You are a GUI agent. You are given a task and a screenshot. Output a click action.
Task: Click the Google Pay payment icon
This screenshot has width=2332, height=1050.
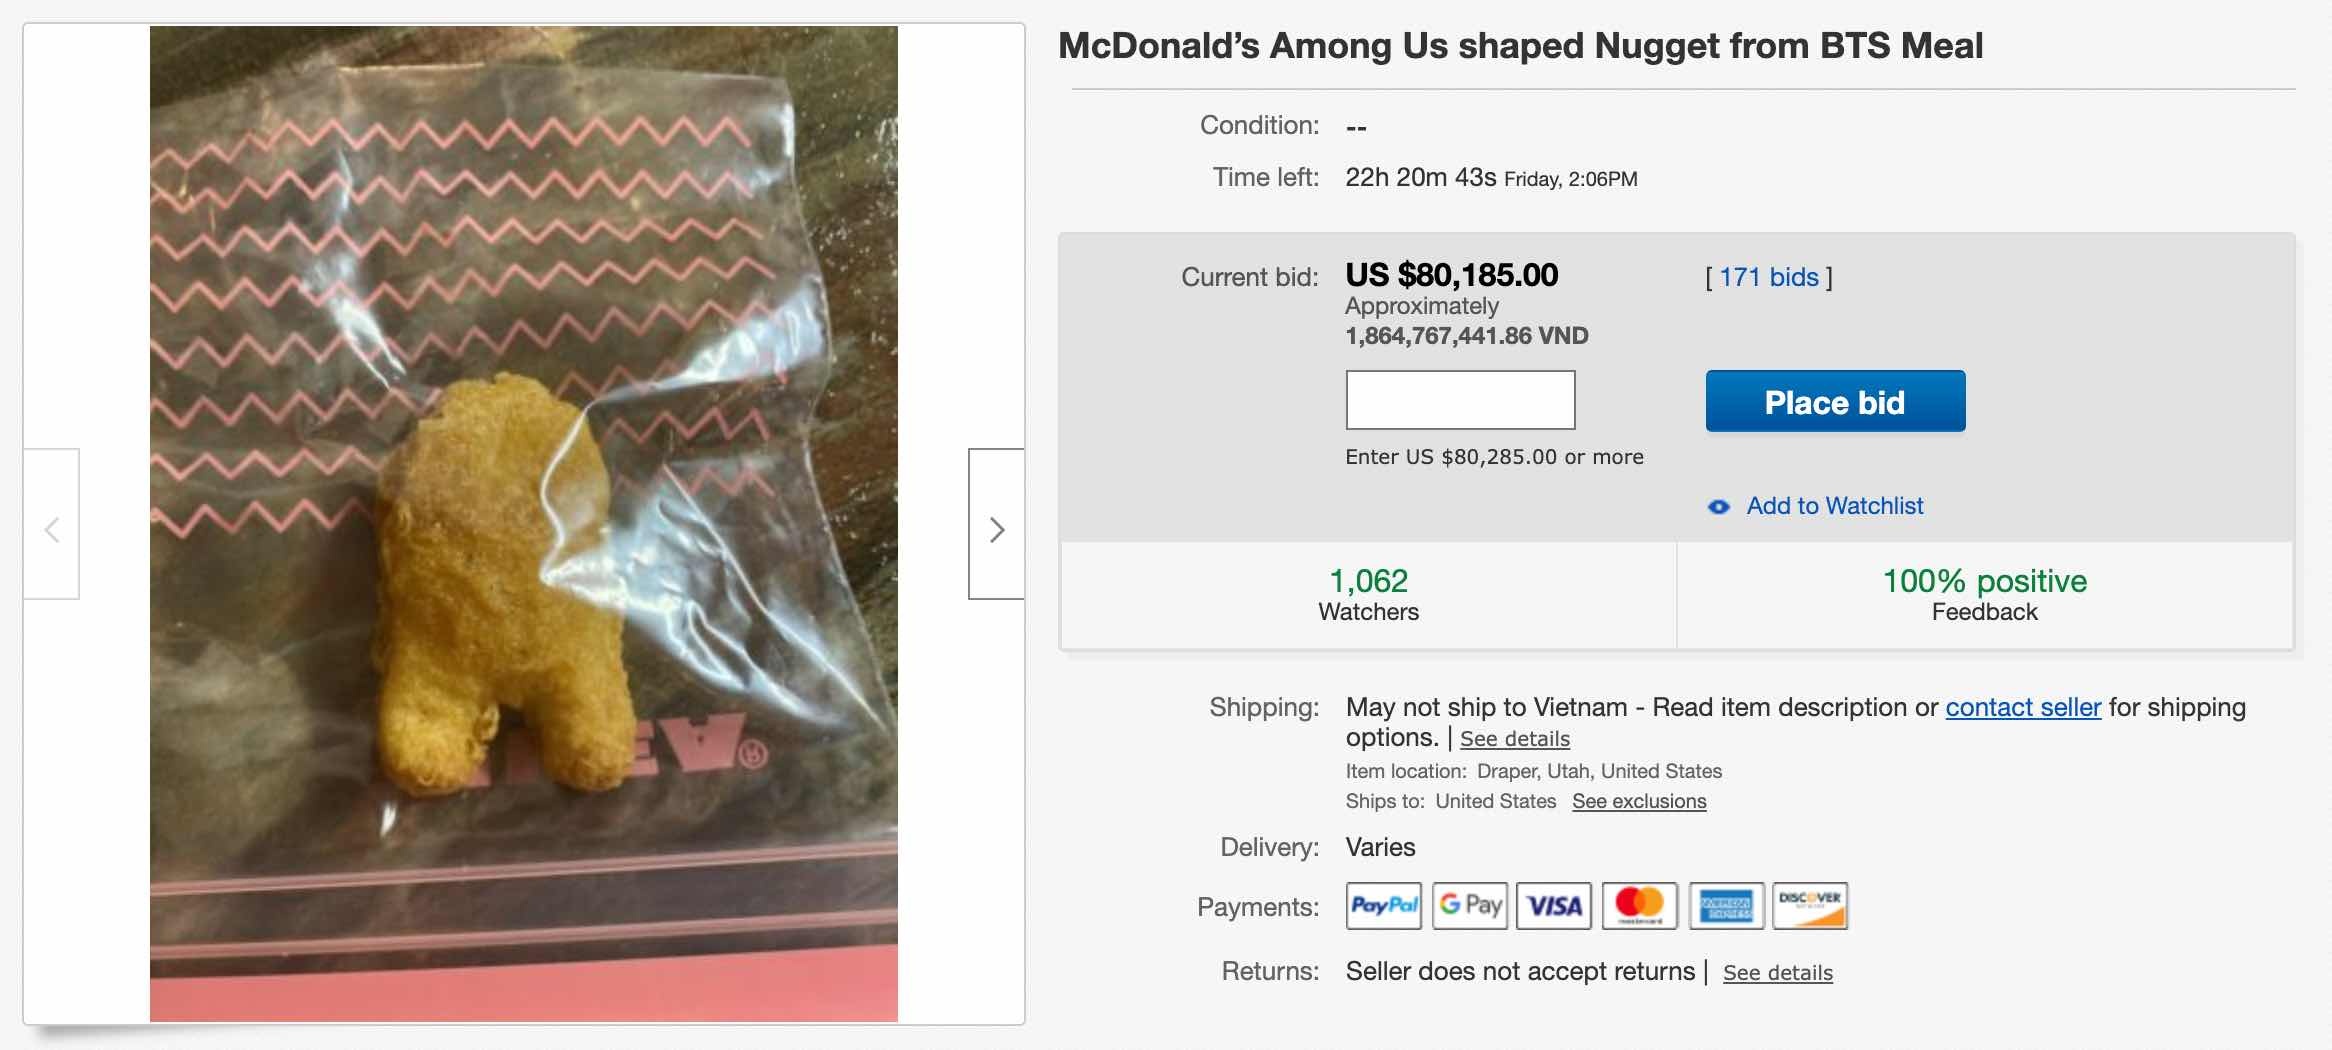tap(1469, 906)
